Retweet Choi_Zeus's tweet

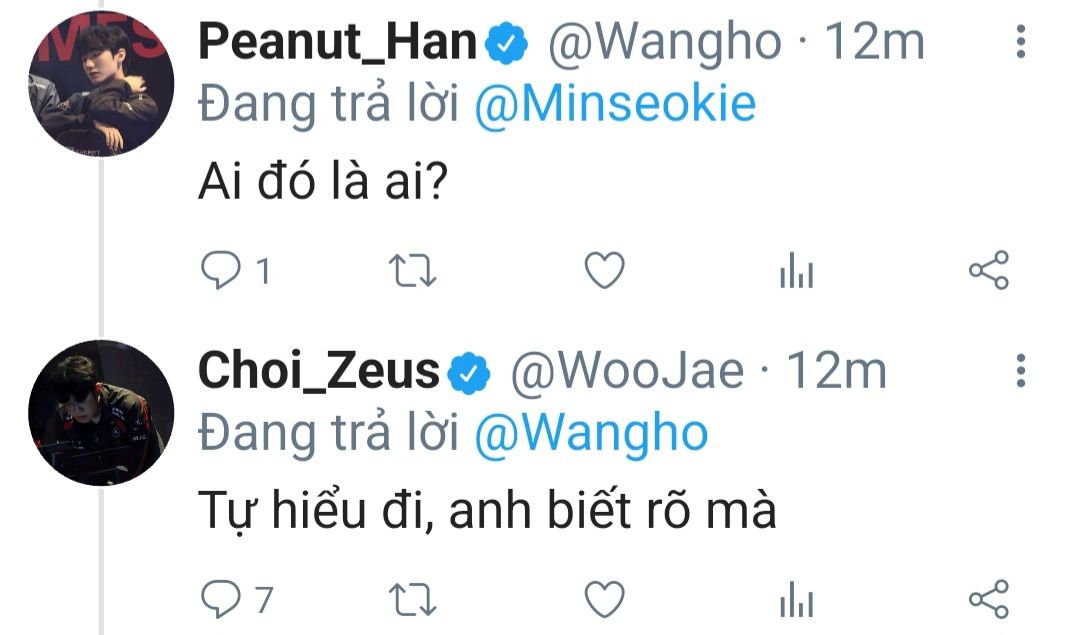[413, 599]
